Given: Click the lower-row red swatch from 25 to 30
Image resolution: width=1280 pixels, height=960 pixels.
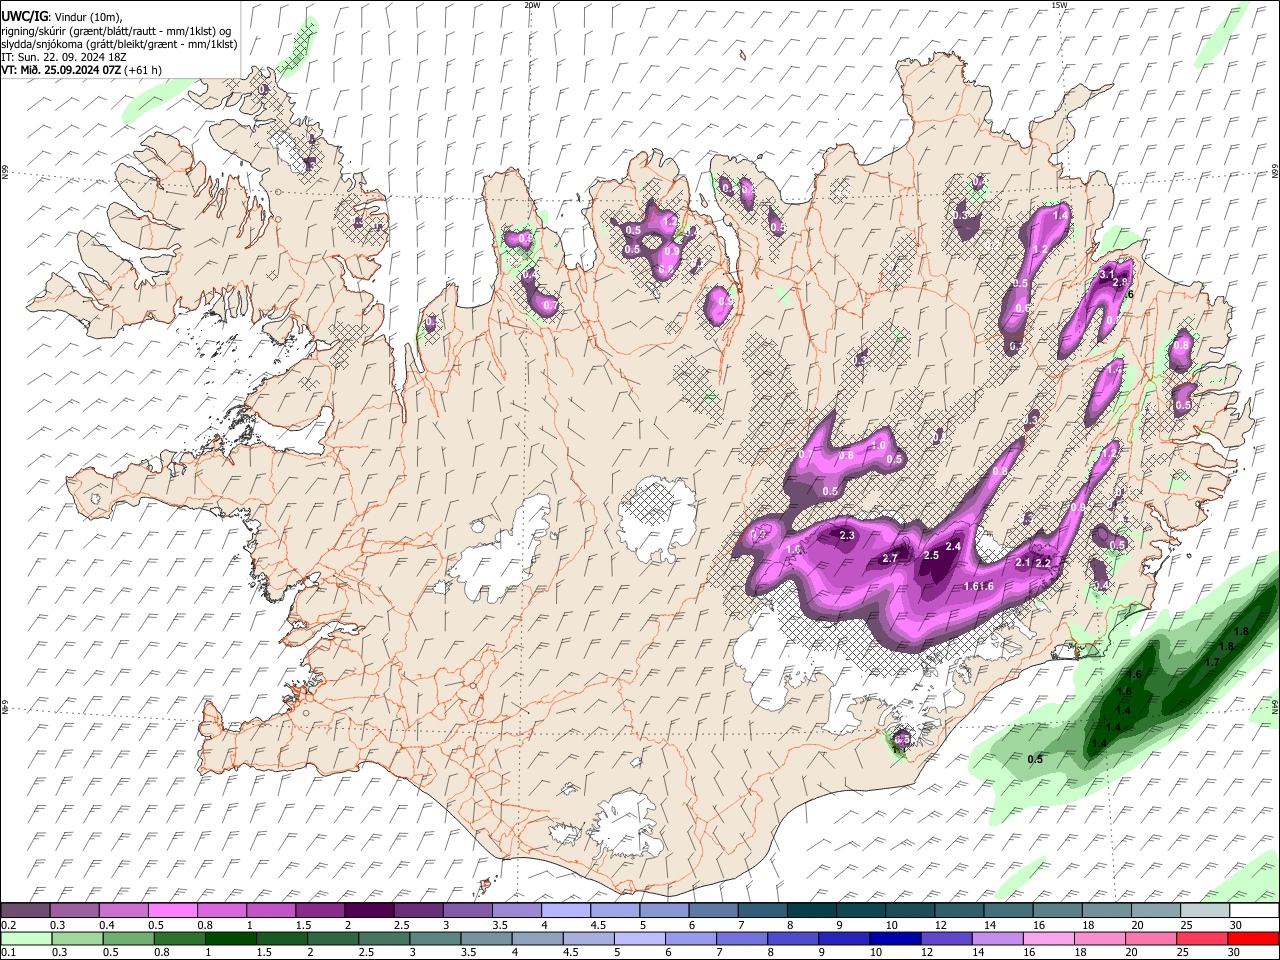Looking at the screenshot, I should tap(1200, 938).
